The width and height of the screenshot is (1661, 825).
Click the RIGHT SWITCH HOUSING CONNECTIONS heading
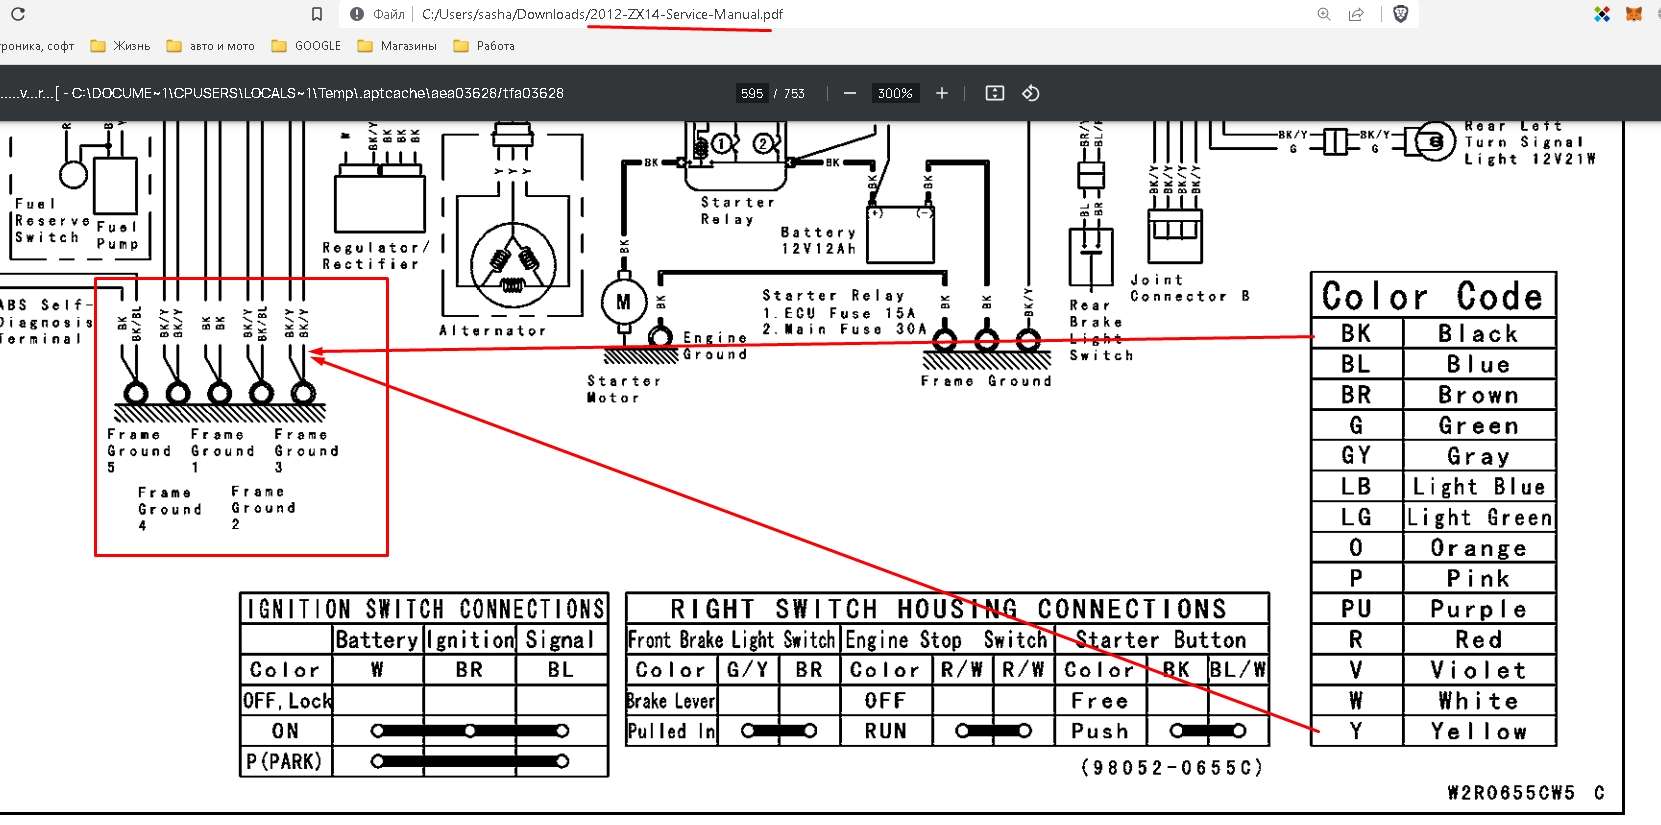click(948, 609)
